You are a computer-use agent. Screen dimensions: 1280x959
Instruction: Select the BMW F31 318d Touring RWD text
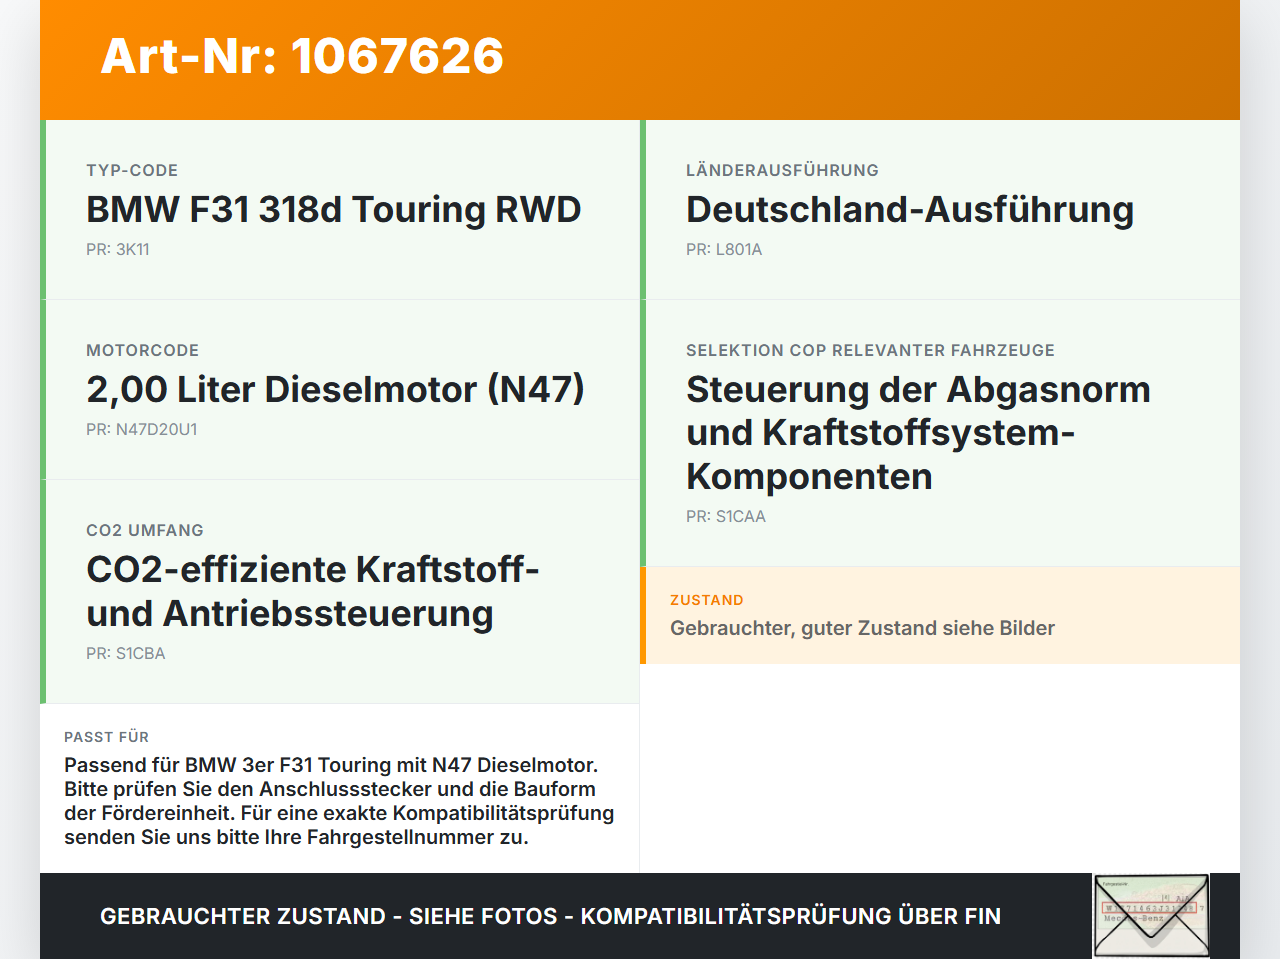(x=334, y=210)
